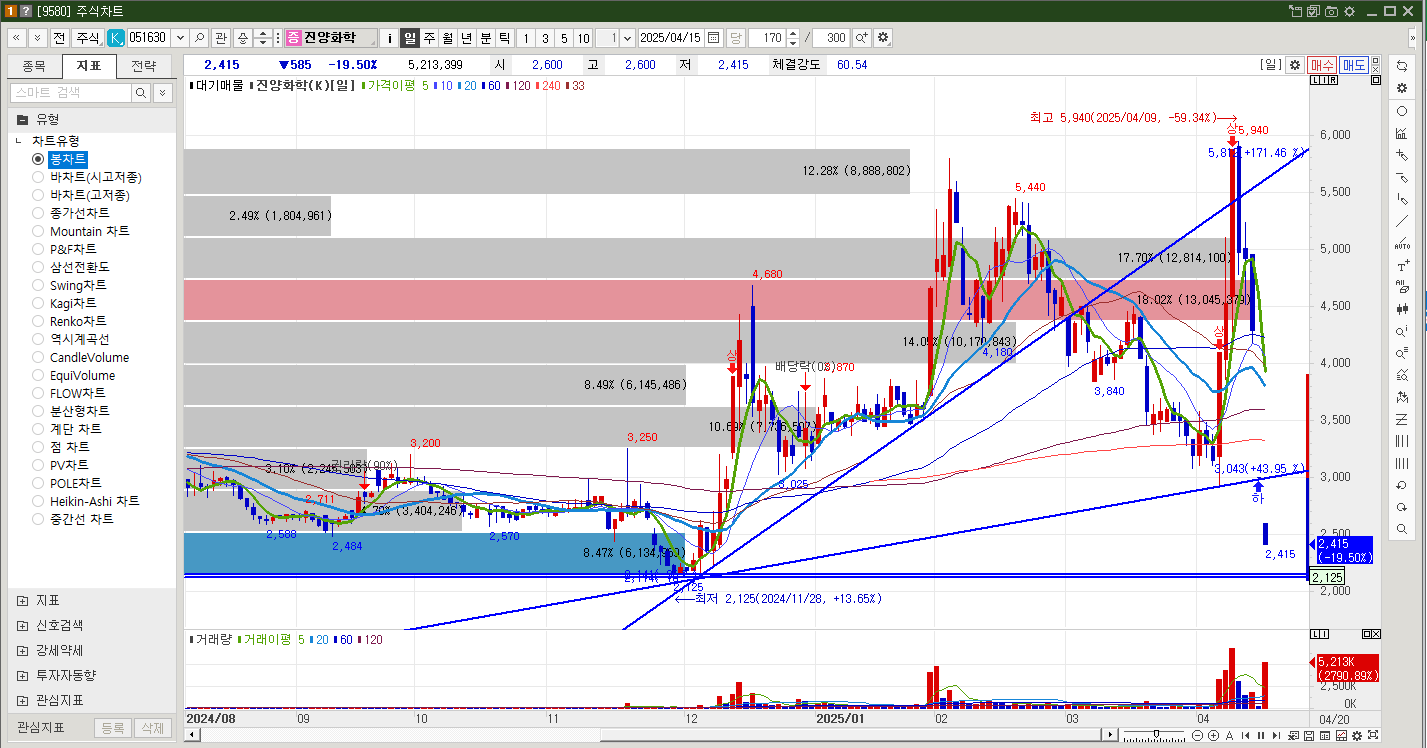Click the chart pane gear next to [일]

tap(1295, 64)
